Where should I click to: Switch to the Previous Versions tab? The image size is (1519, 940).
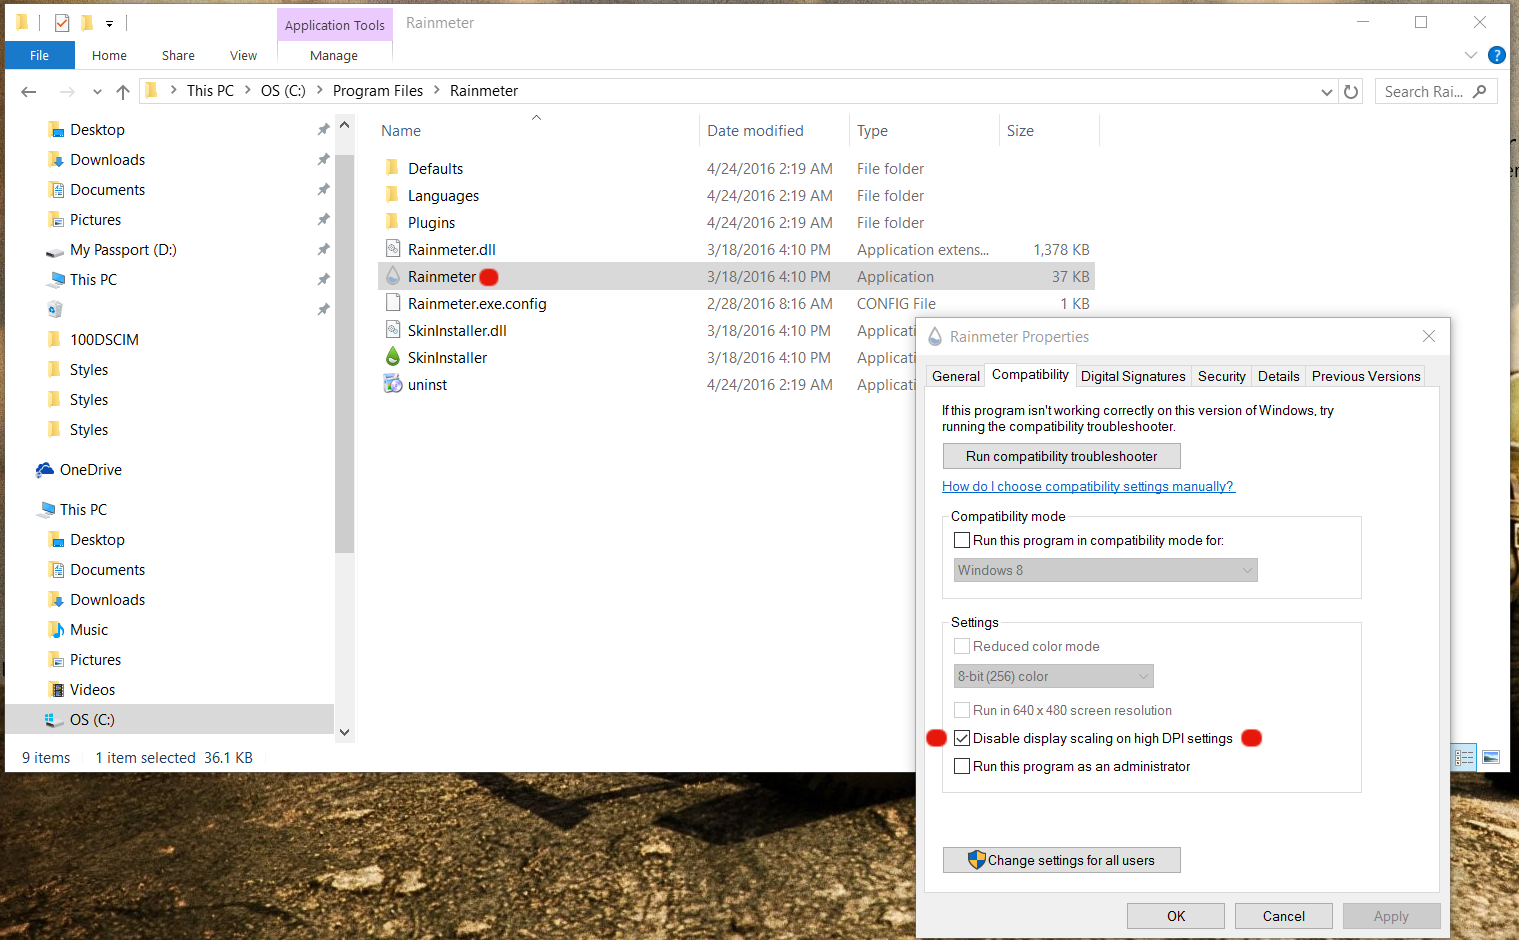click(x=1366, y=376)
